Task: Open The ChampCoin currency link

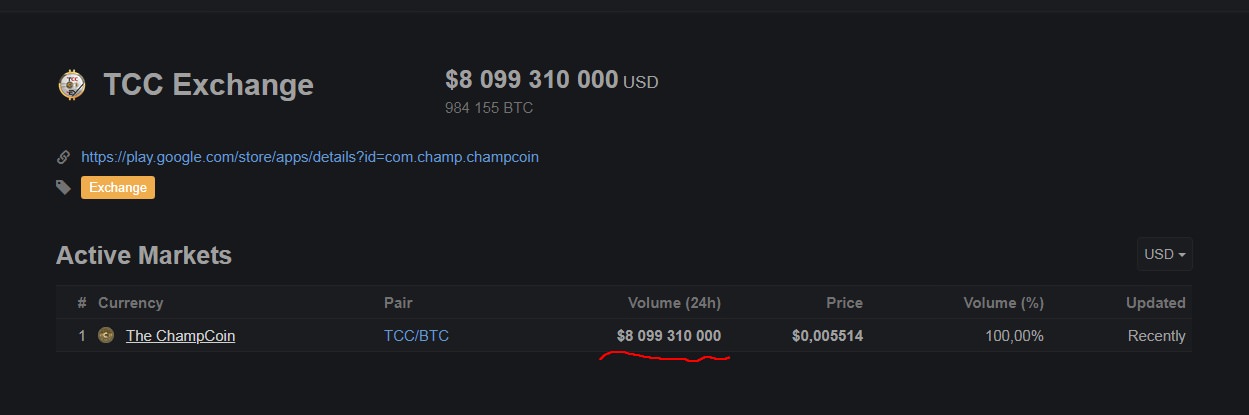Action: coord(181,336)
